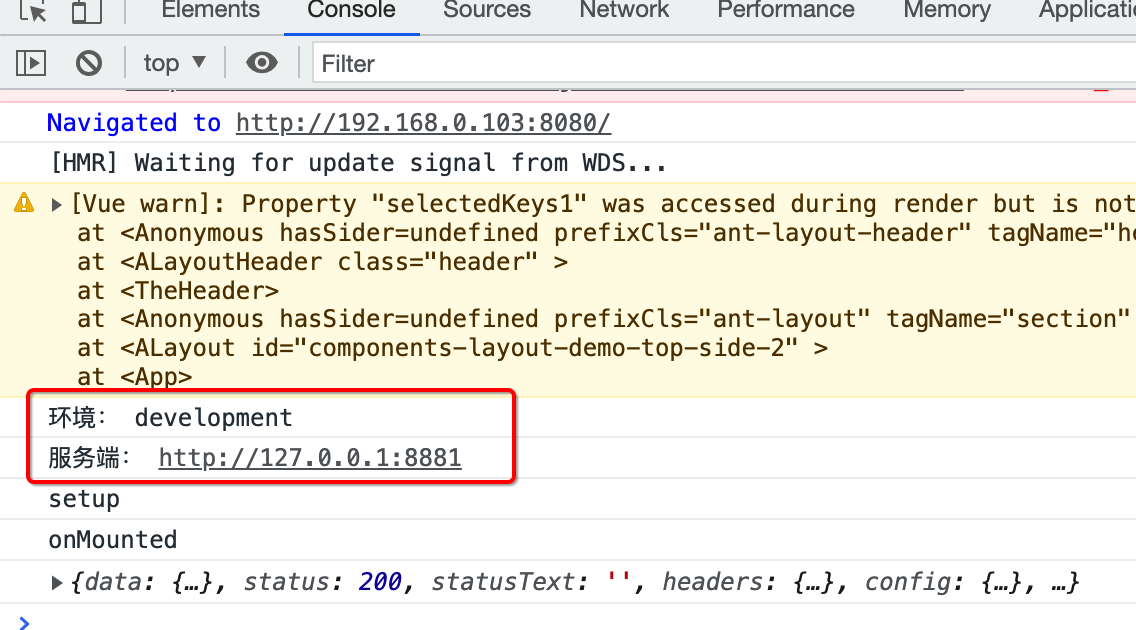This screenshot has width=1136, height=630.
Task: Select the Console tab
Action: click(351, 10)
